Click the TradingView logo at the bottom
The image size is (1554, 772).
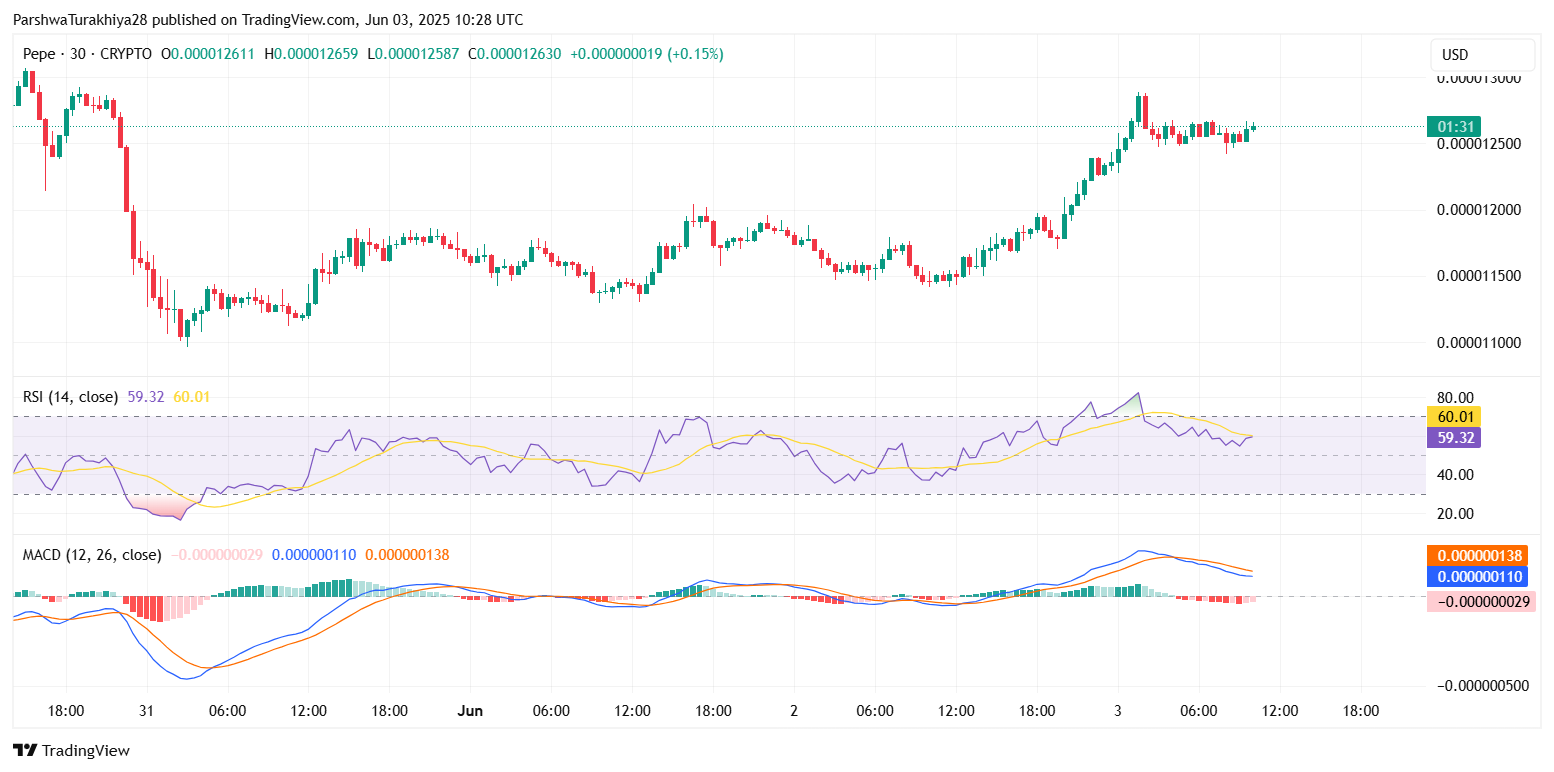(x=71, y=750)
